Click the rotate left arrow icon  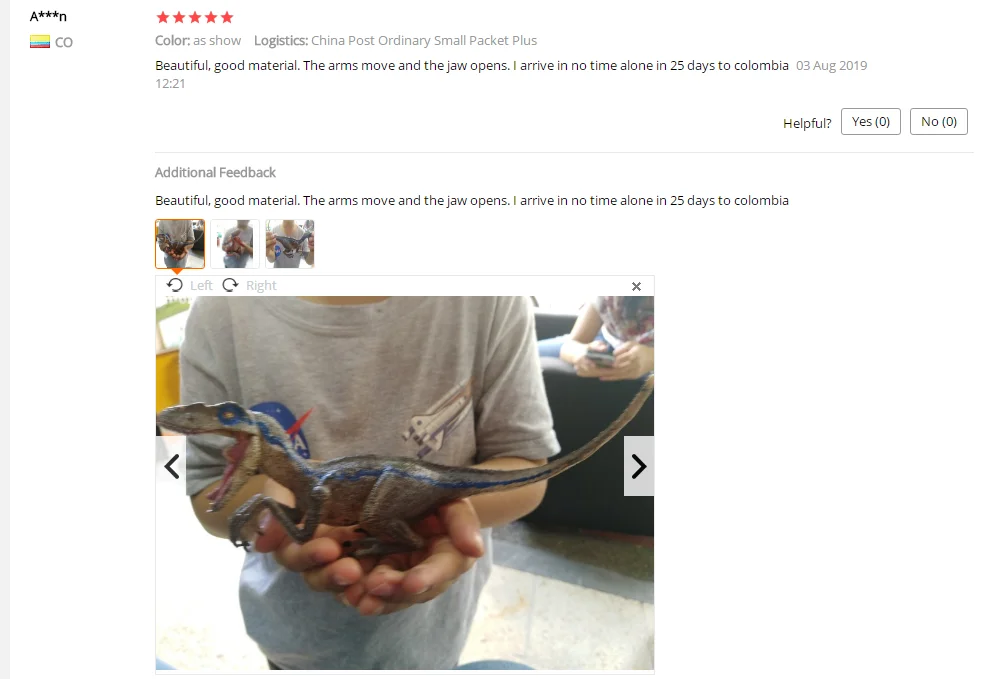coord(175,285)
